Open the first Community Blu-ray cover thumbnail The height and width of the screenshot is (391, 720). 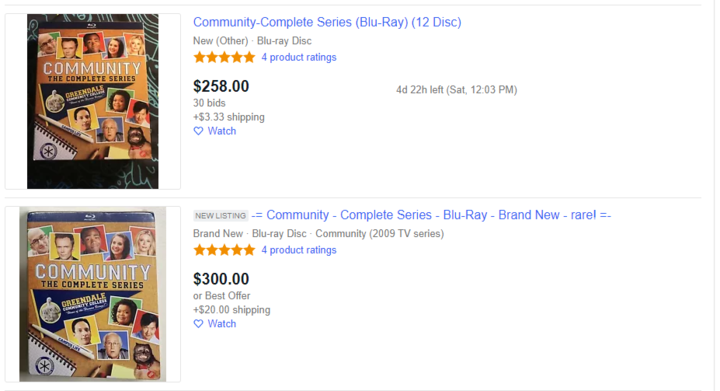point(93,101)
